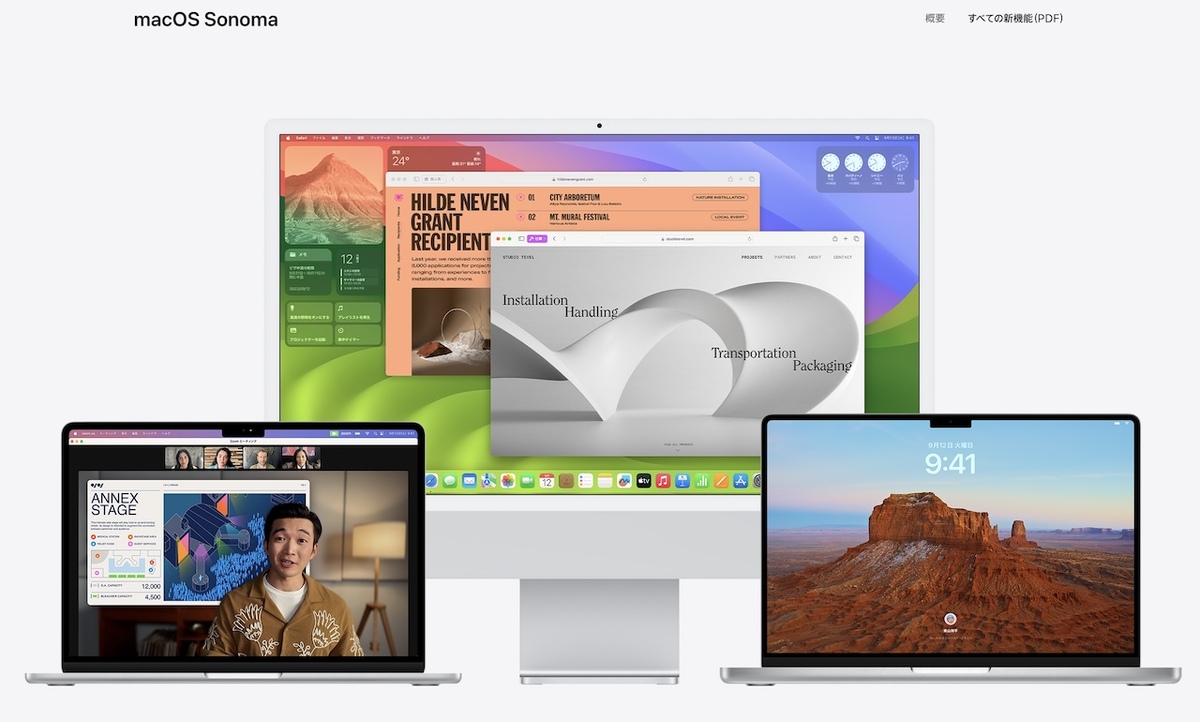Viewport: 1200px width, 722px height.
Task: Click the Apple menu on the iMac
Action: (288, 138)
